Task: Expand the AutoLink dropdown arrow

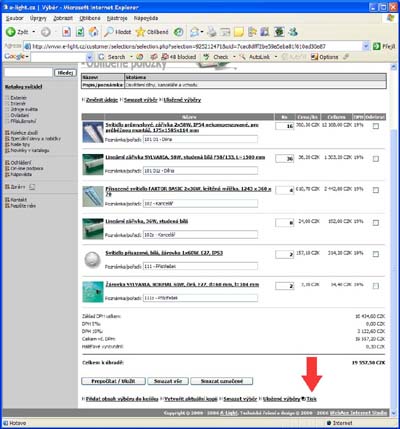Action: point(276,57)
